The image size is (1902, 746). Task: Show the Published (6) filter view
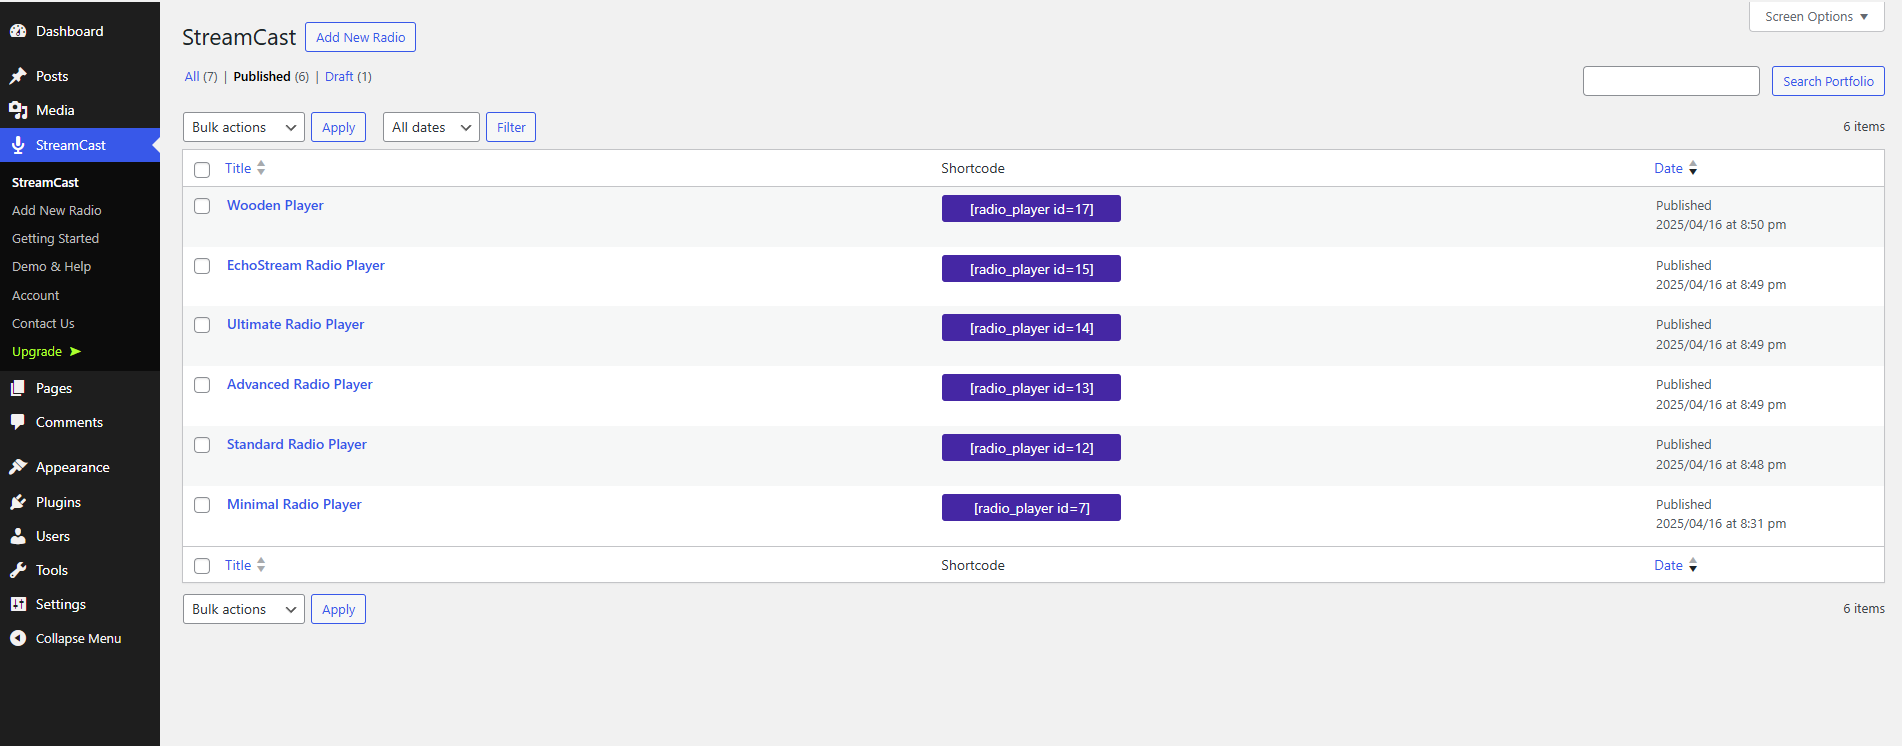coord(271,76)
